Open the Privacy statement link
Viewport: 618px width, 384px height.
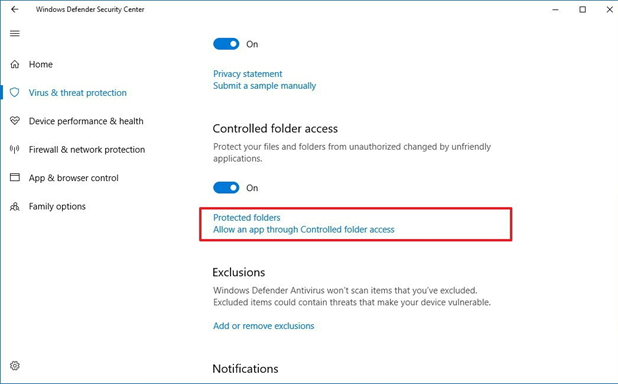click(248, 74)
